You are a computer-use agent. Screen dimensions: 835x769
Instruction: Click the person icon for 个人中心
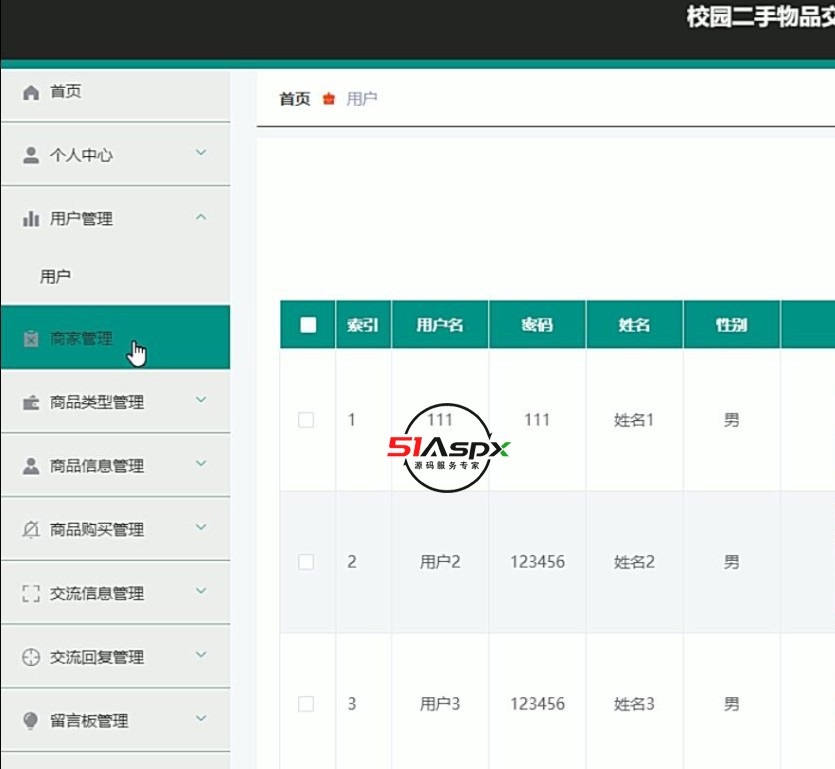(x=31, y=156)
